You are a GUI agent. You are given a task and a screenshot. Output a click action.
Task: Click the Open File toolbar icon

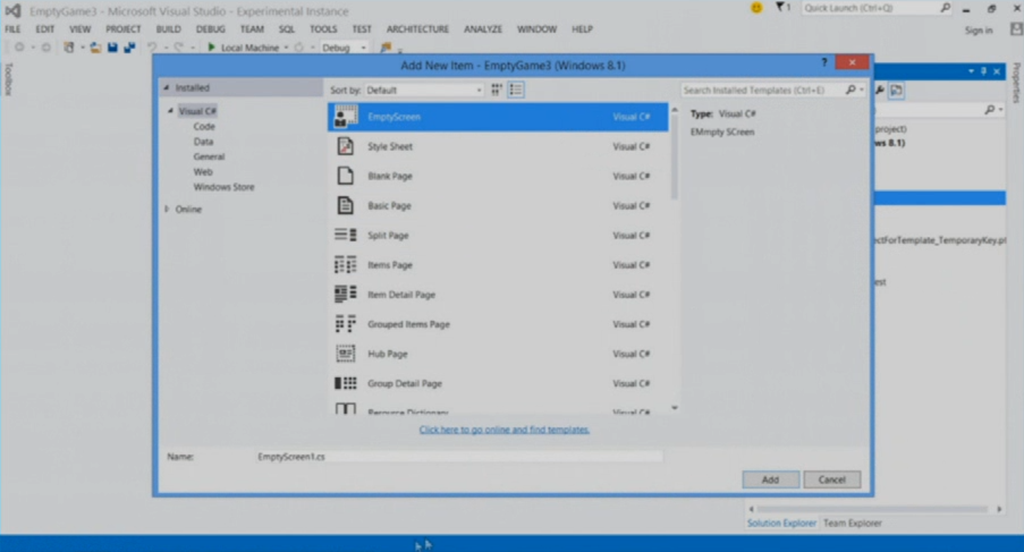tap(95, 48)
